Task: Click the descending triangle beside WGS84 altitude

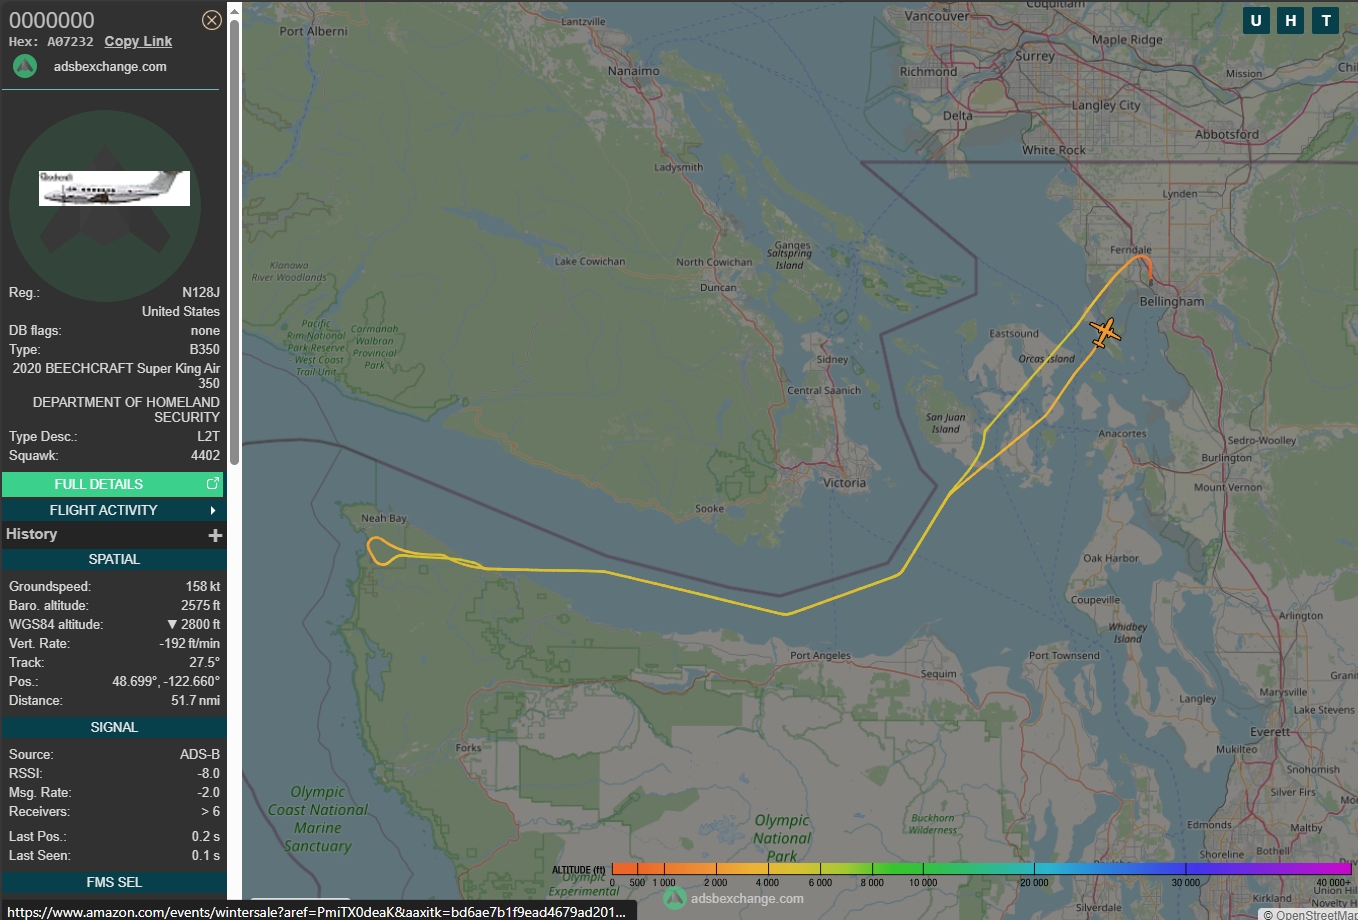Action: (x=172, y=625)
